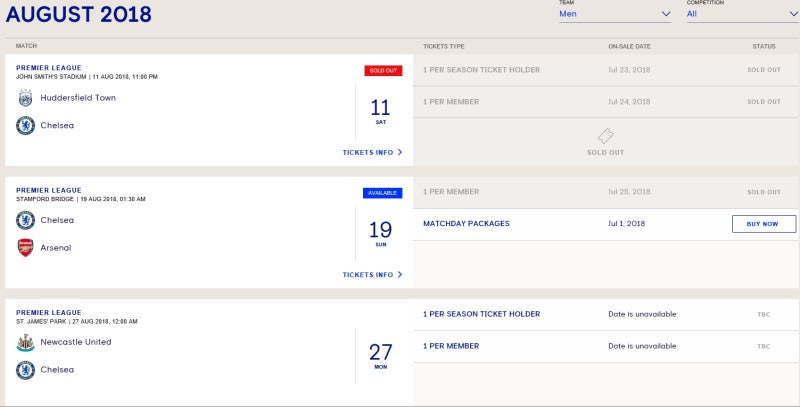The image size is (800, 407).
Task: Click date 11 SAT
Action: 381,112
